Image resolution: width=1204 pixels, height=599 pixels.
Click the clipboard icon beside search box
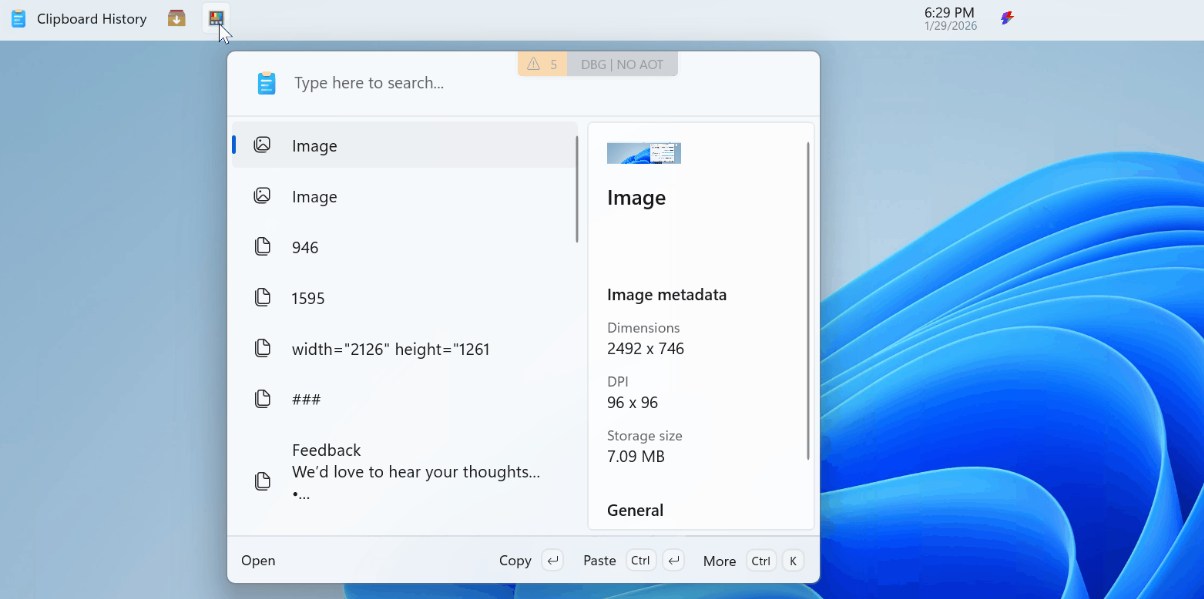pos(266,83)
